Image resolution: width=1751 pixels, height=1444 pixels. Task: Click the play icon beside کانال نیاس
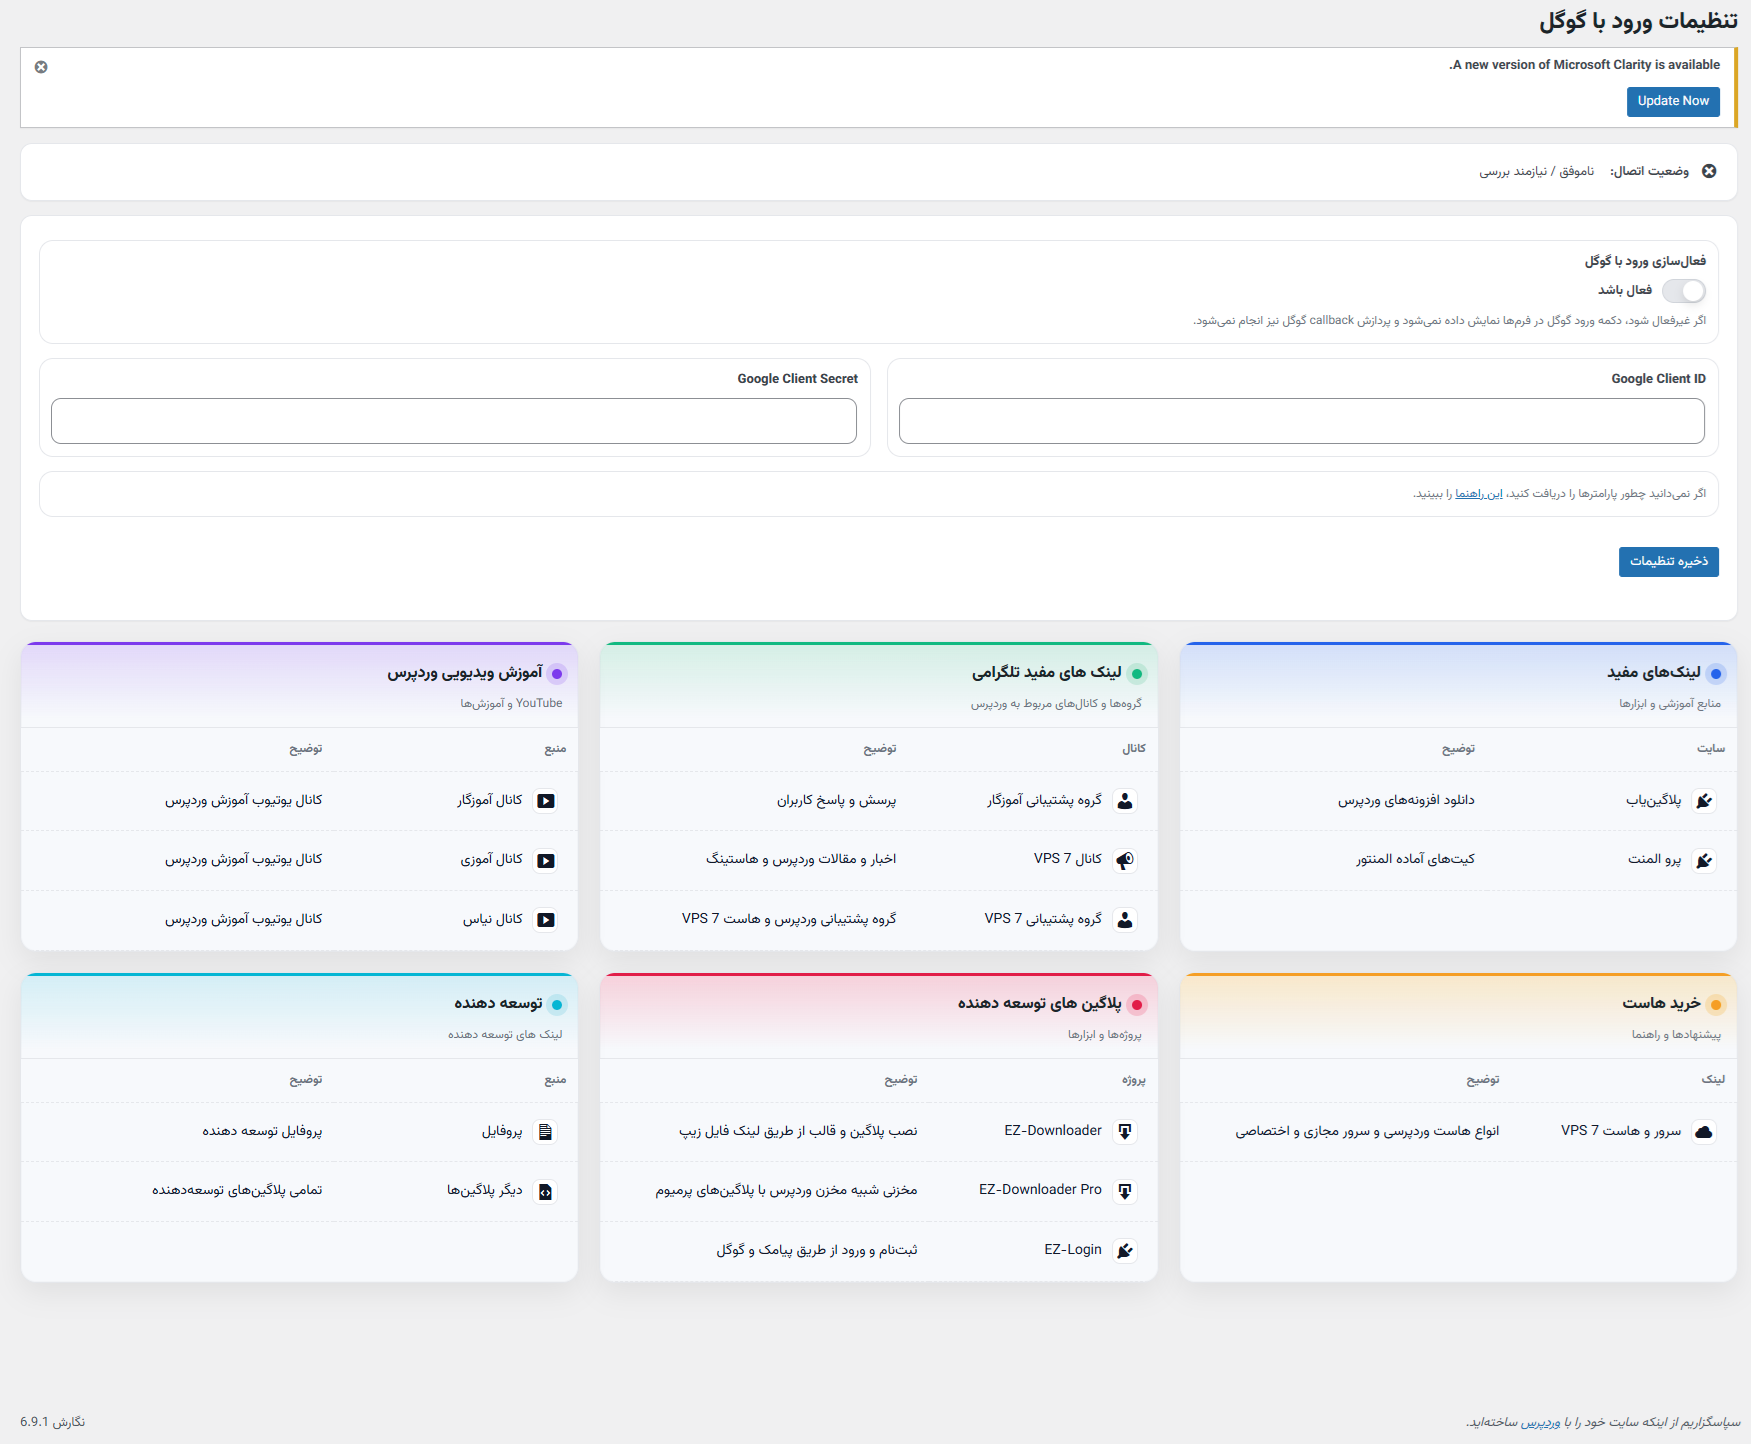[545, 920]
